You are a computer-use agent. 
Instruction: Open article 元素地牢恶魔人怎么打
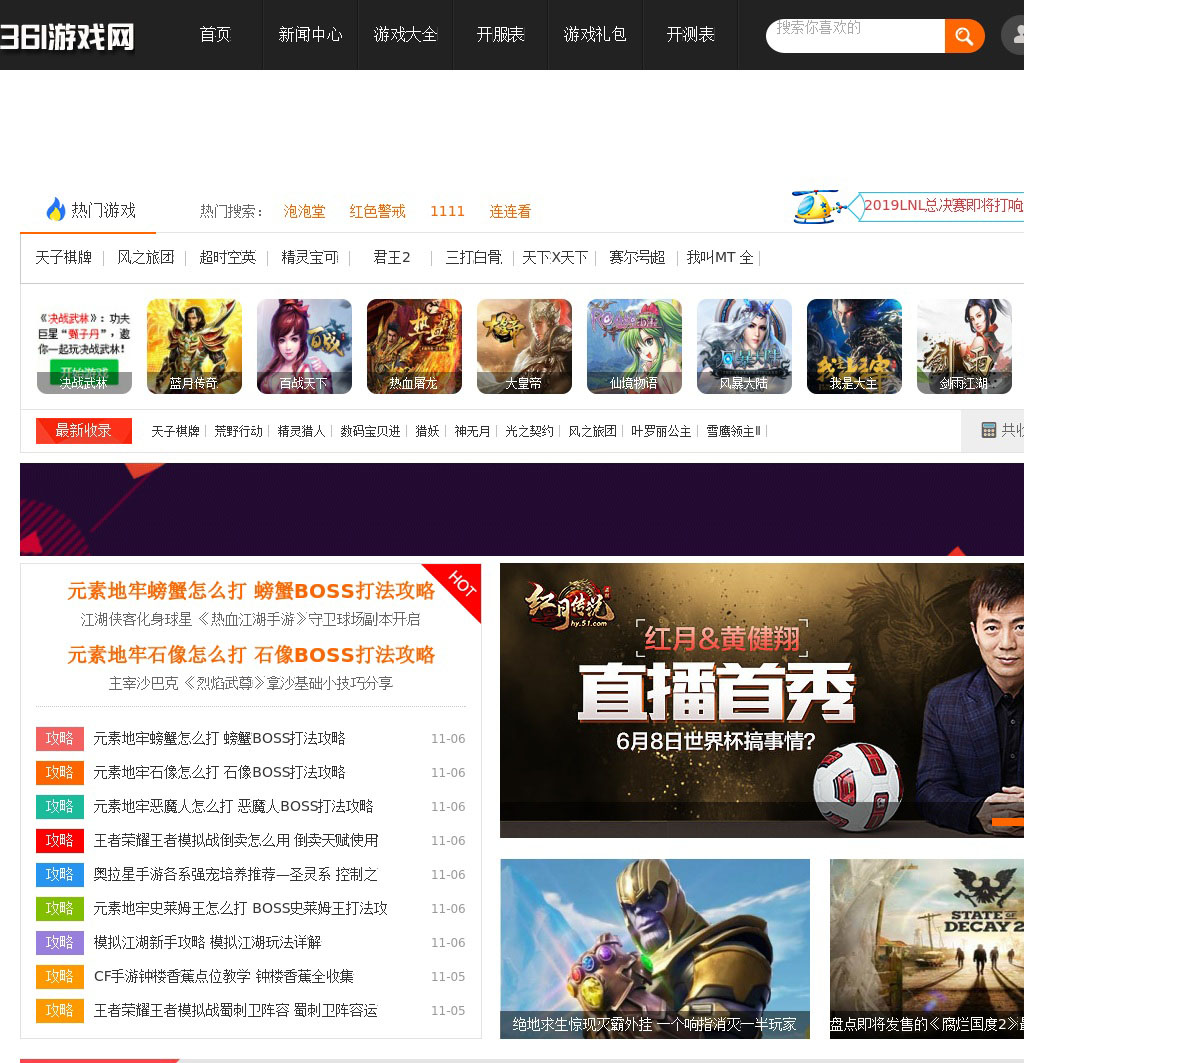tap(233, 806)
